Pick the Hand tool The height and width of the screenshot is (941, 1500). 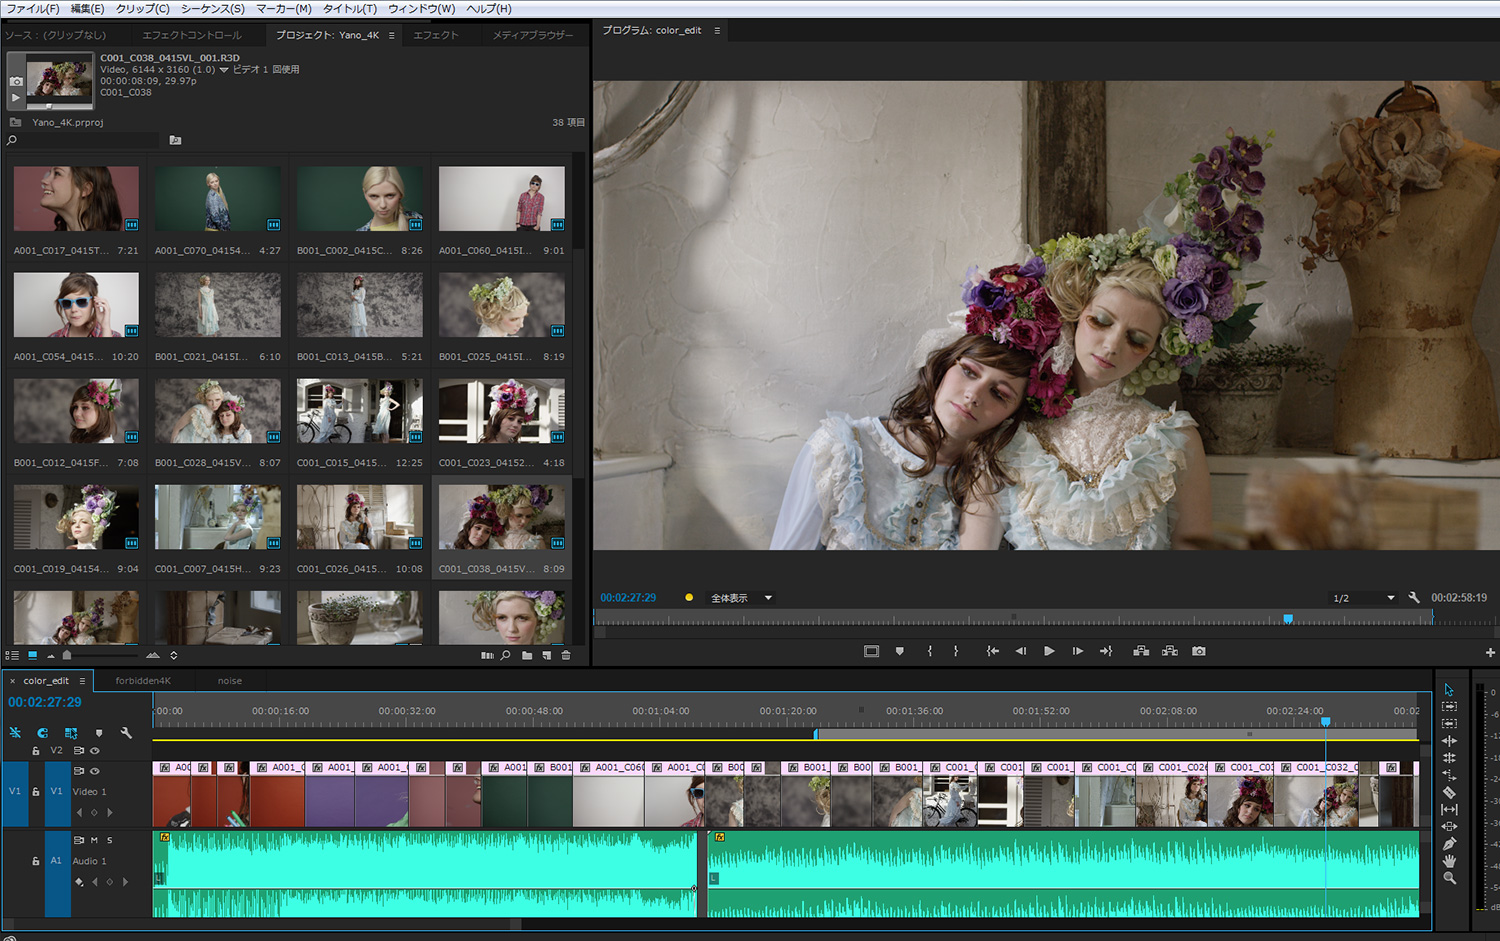click(x=1449, y=861)
